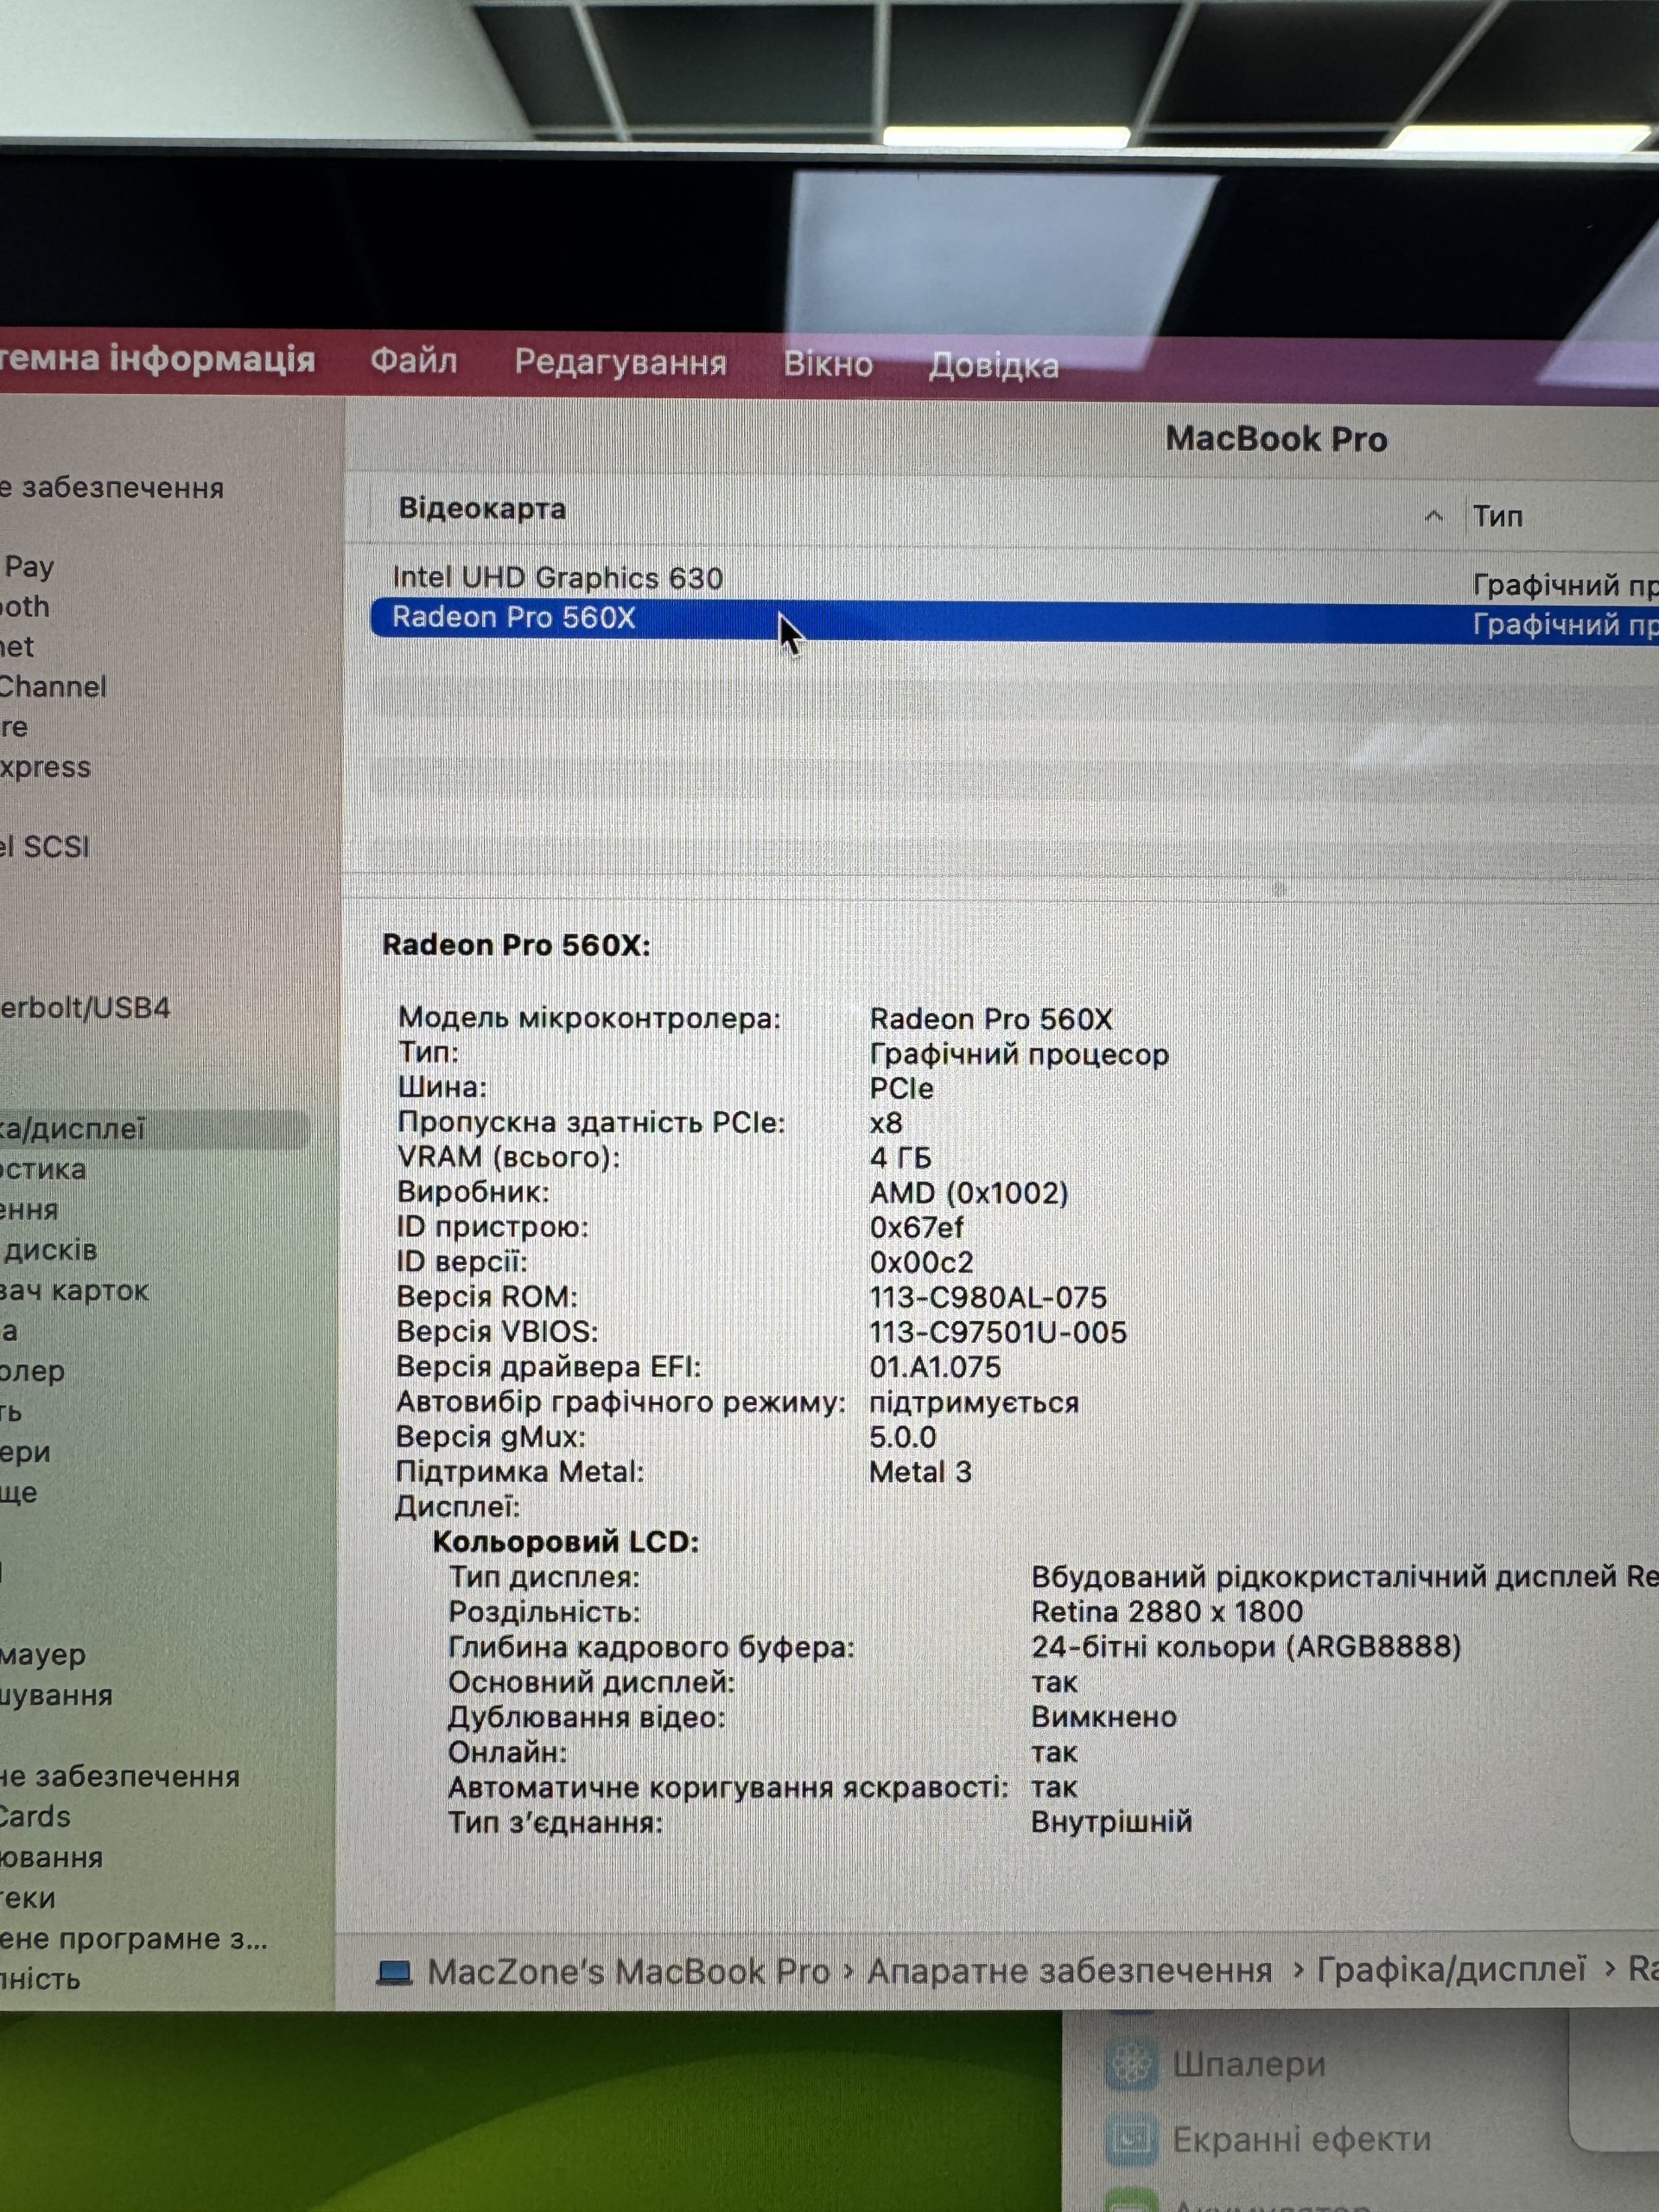The height and width of the screenshot is (2212, 1659).
Task: Click the Шпалери icon in background window
Action: pos(1130,2065)
